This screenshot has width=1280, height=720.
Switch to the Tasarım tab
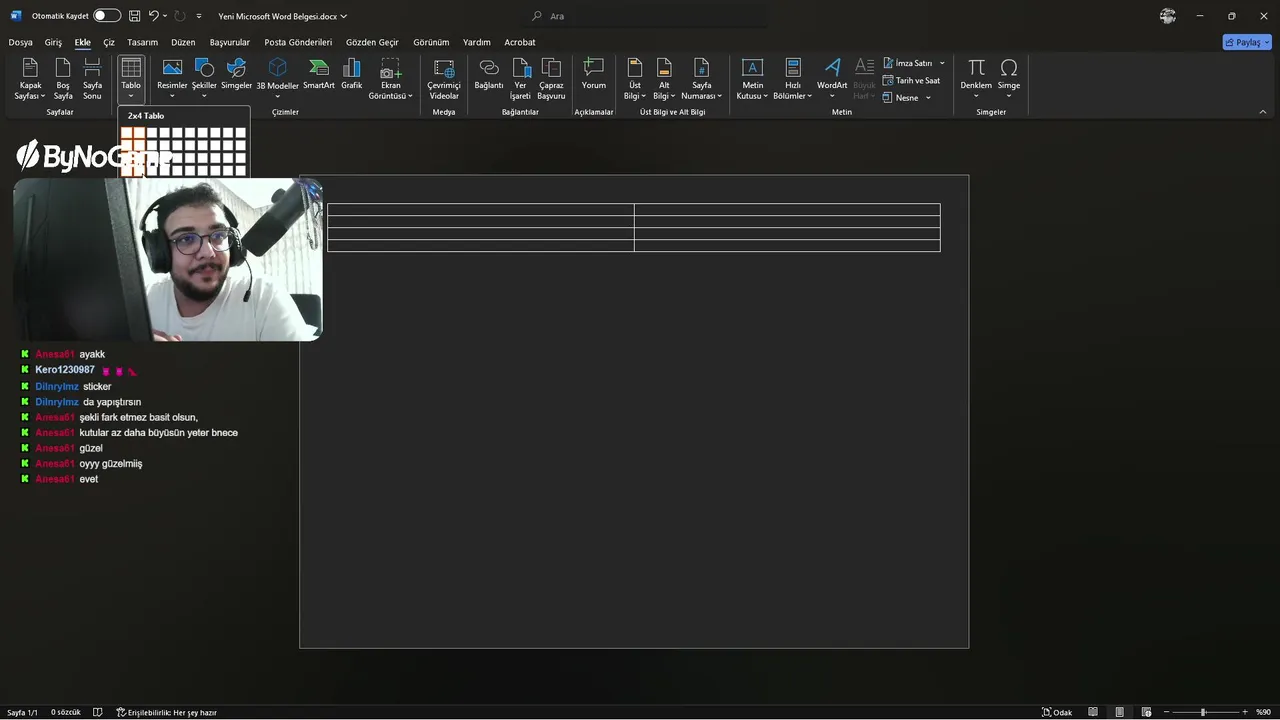pos(142,42)
